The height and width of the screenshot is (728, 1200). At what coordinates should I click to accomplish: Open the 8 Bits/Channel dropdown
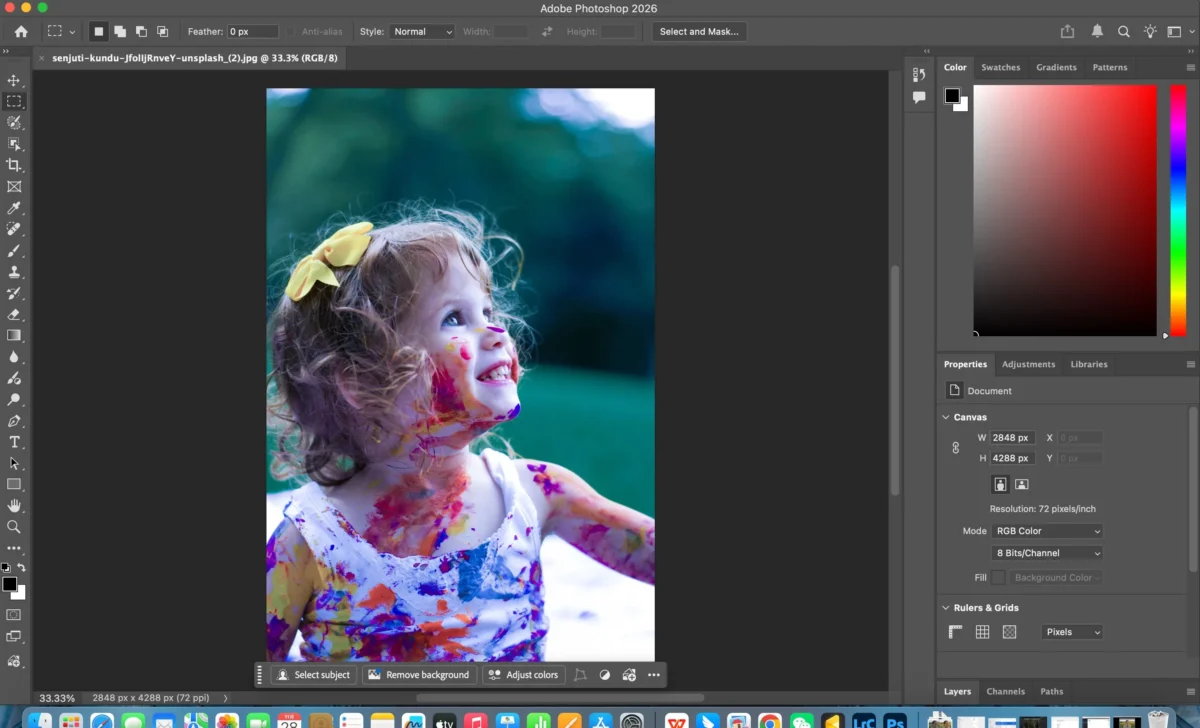click(x=1047, y=552)
